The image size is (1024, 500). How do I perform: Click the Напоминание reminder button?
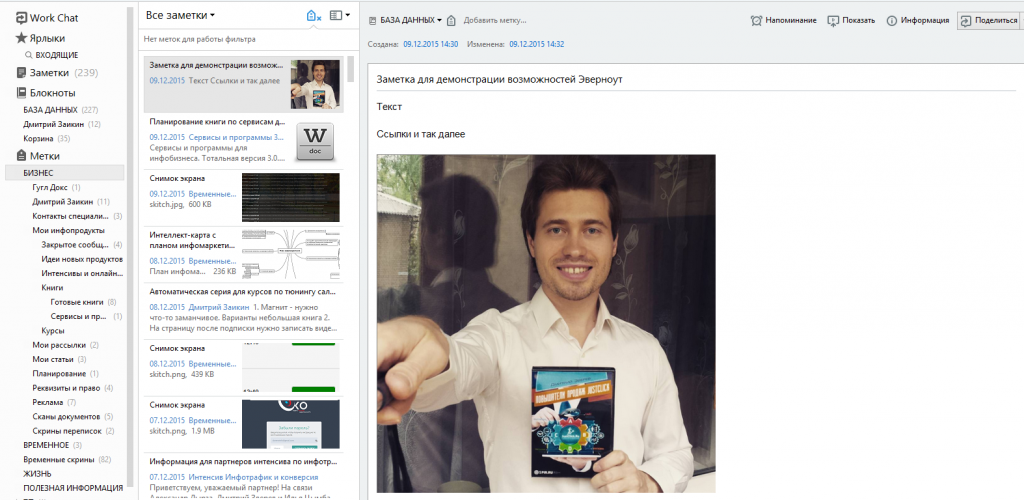(x=784, y=21)
